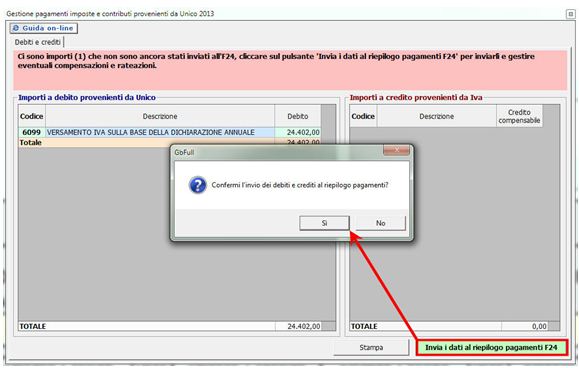Click the question mark icon in the dialog
Screen dimensions: 579x368
point(198,185)
